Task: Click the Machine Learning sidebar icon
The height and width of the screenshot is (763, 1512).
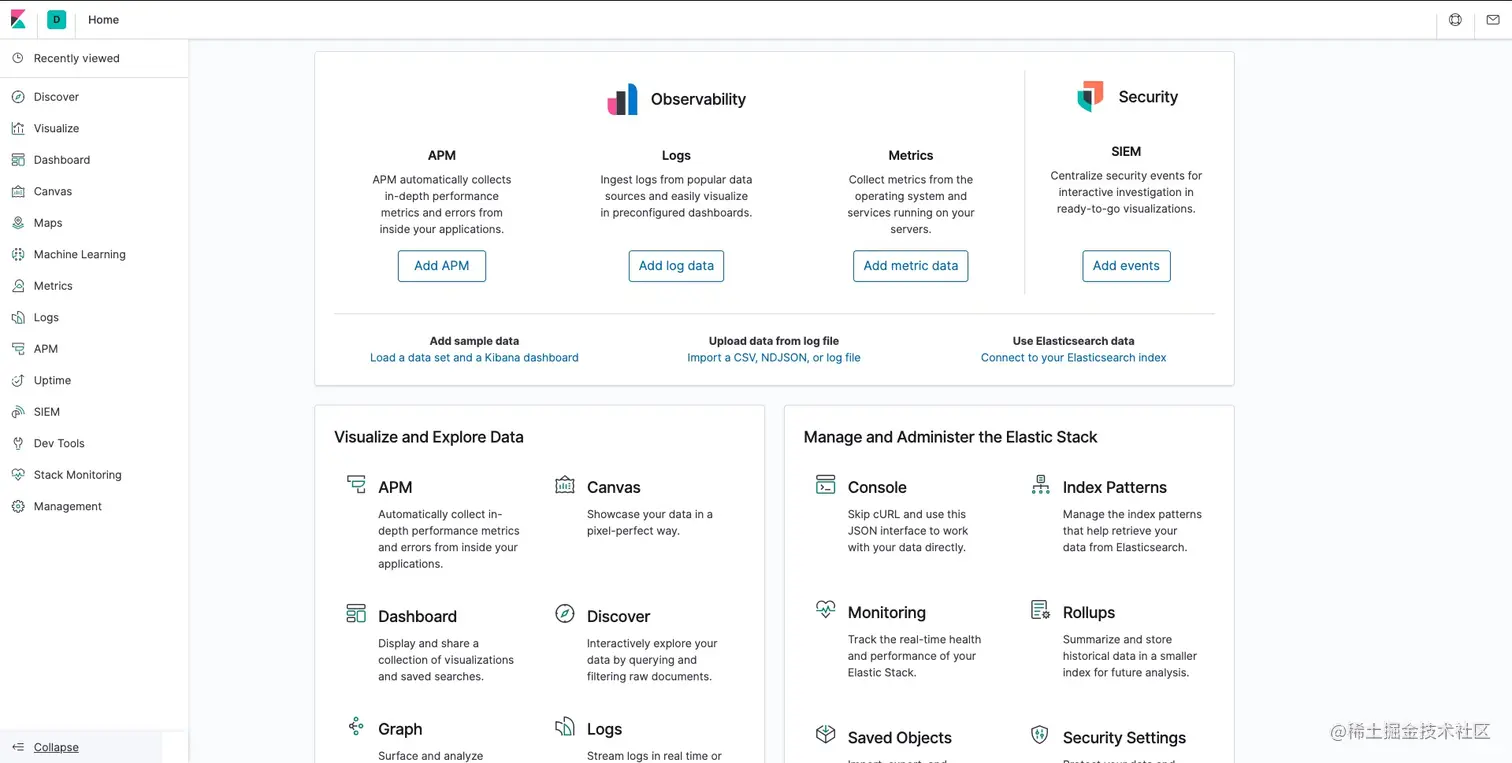Action: (x=18, y=254)
